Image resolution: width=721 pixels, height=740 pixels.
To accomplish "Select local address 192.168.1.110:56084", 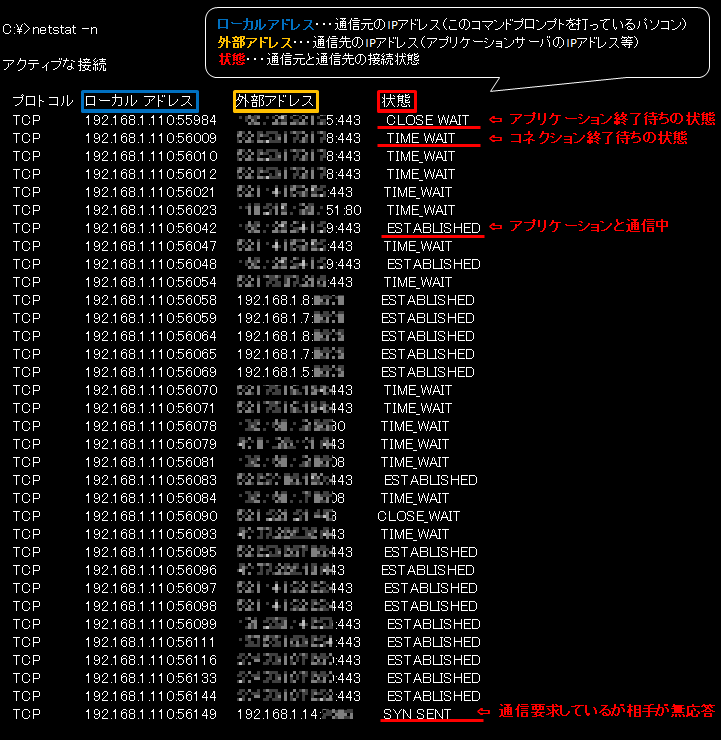I will point(151,498).
